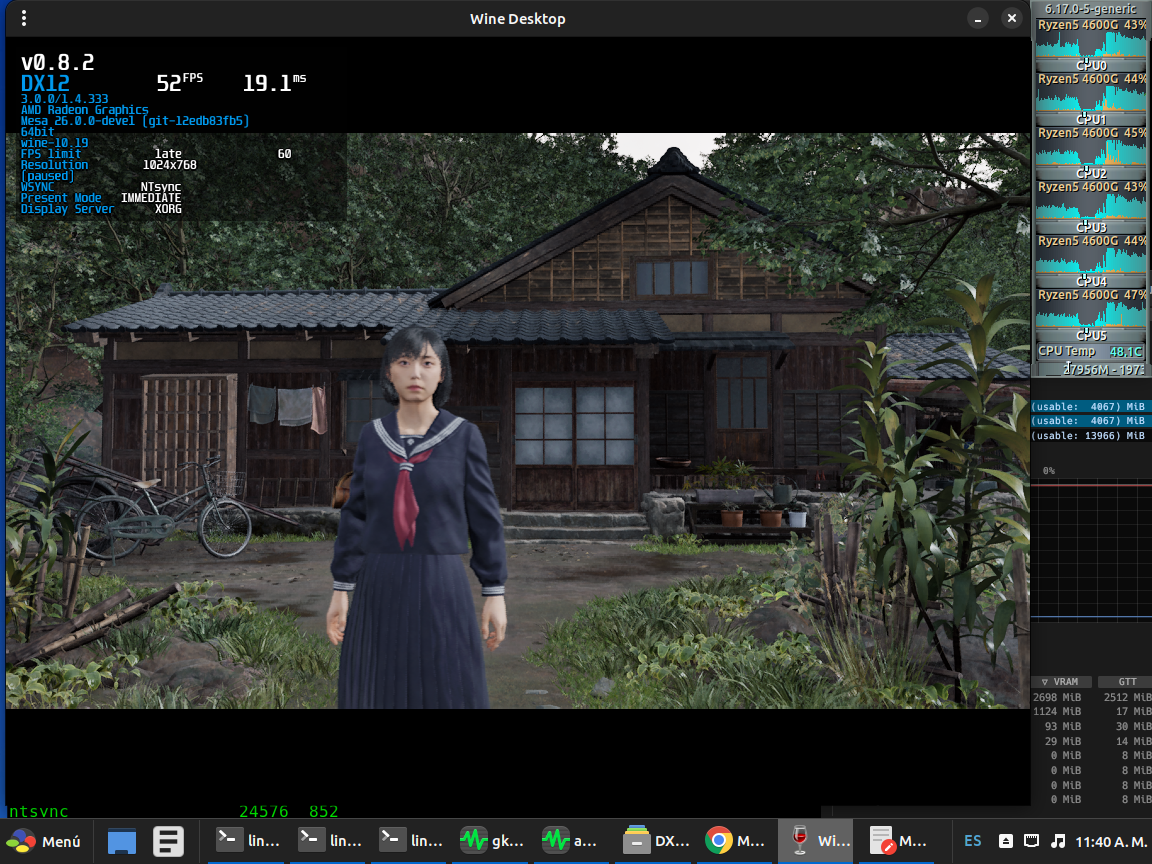
Task: Sort by the GTT column header
Action: tap(1126, 682)
